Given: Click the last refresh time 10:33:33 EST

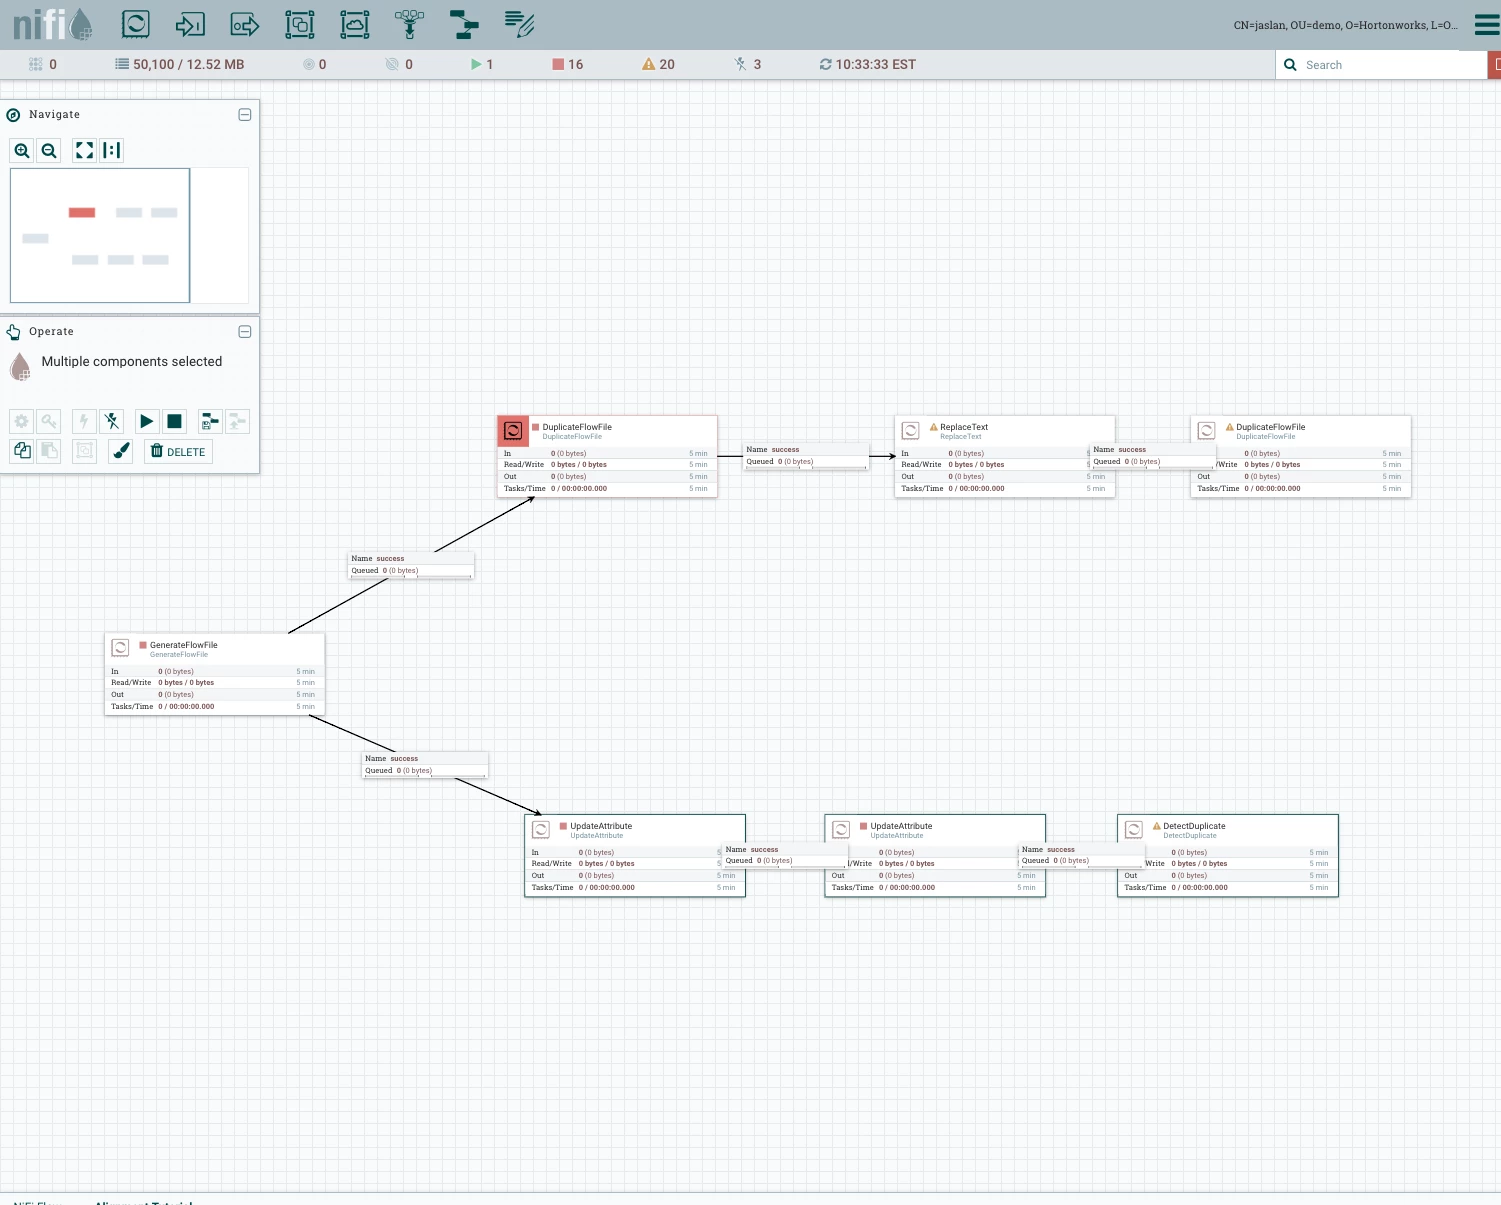Looking at the screenshot, I should click(x=868, y=64).
